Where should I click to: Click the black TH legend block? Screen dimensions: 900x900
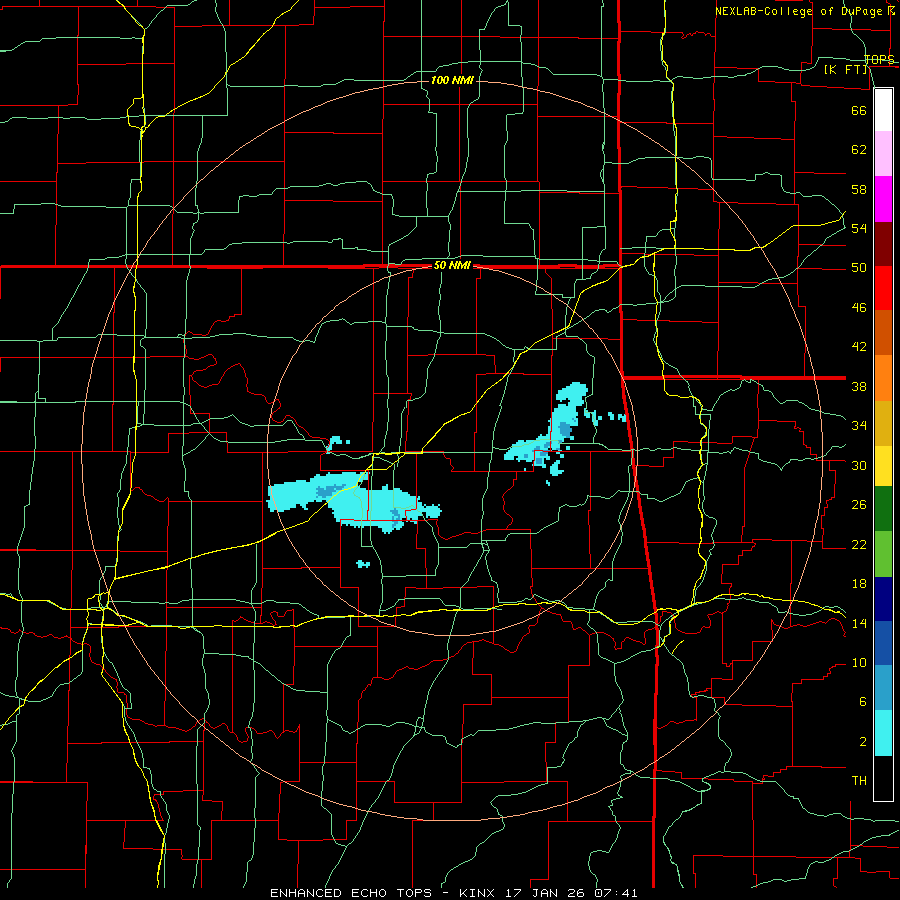[x=883, y=778]
